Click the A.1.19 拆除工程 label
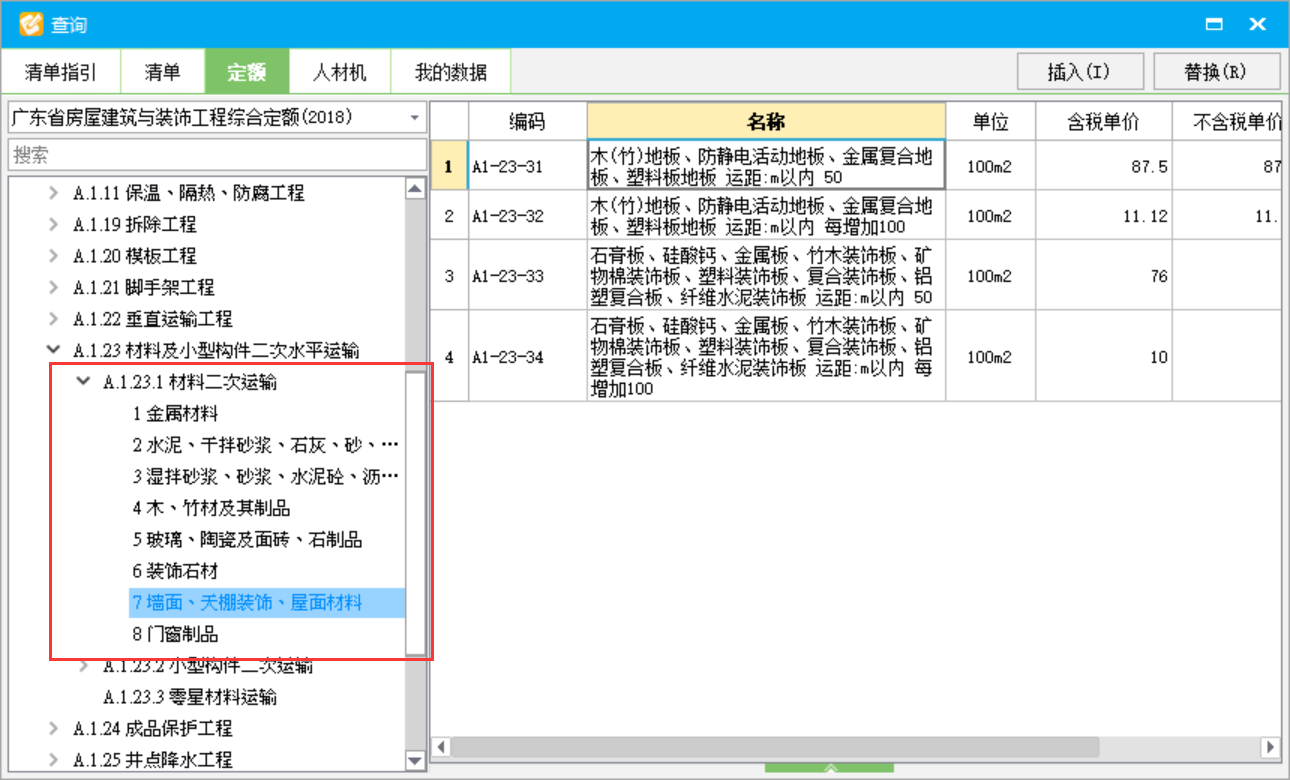The width and height of the screenshot is (1290, 780). click(135, 225)
